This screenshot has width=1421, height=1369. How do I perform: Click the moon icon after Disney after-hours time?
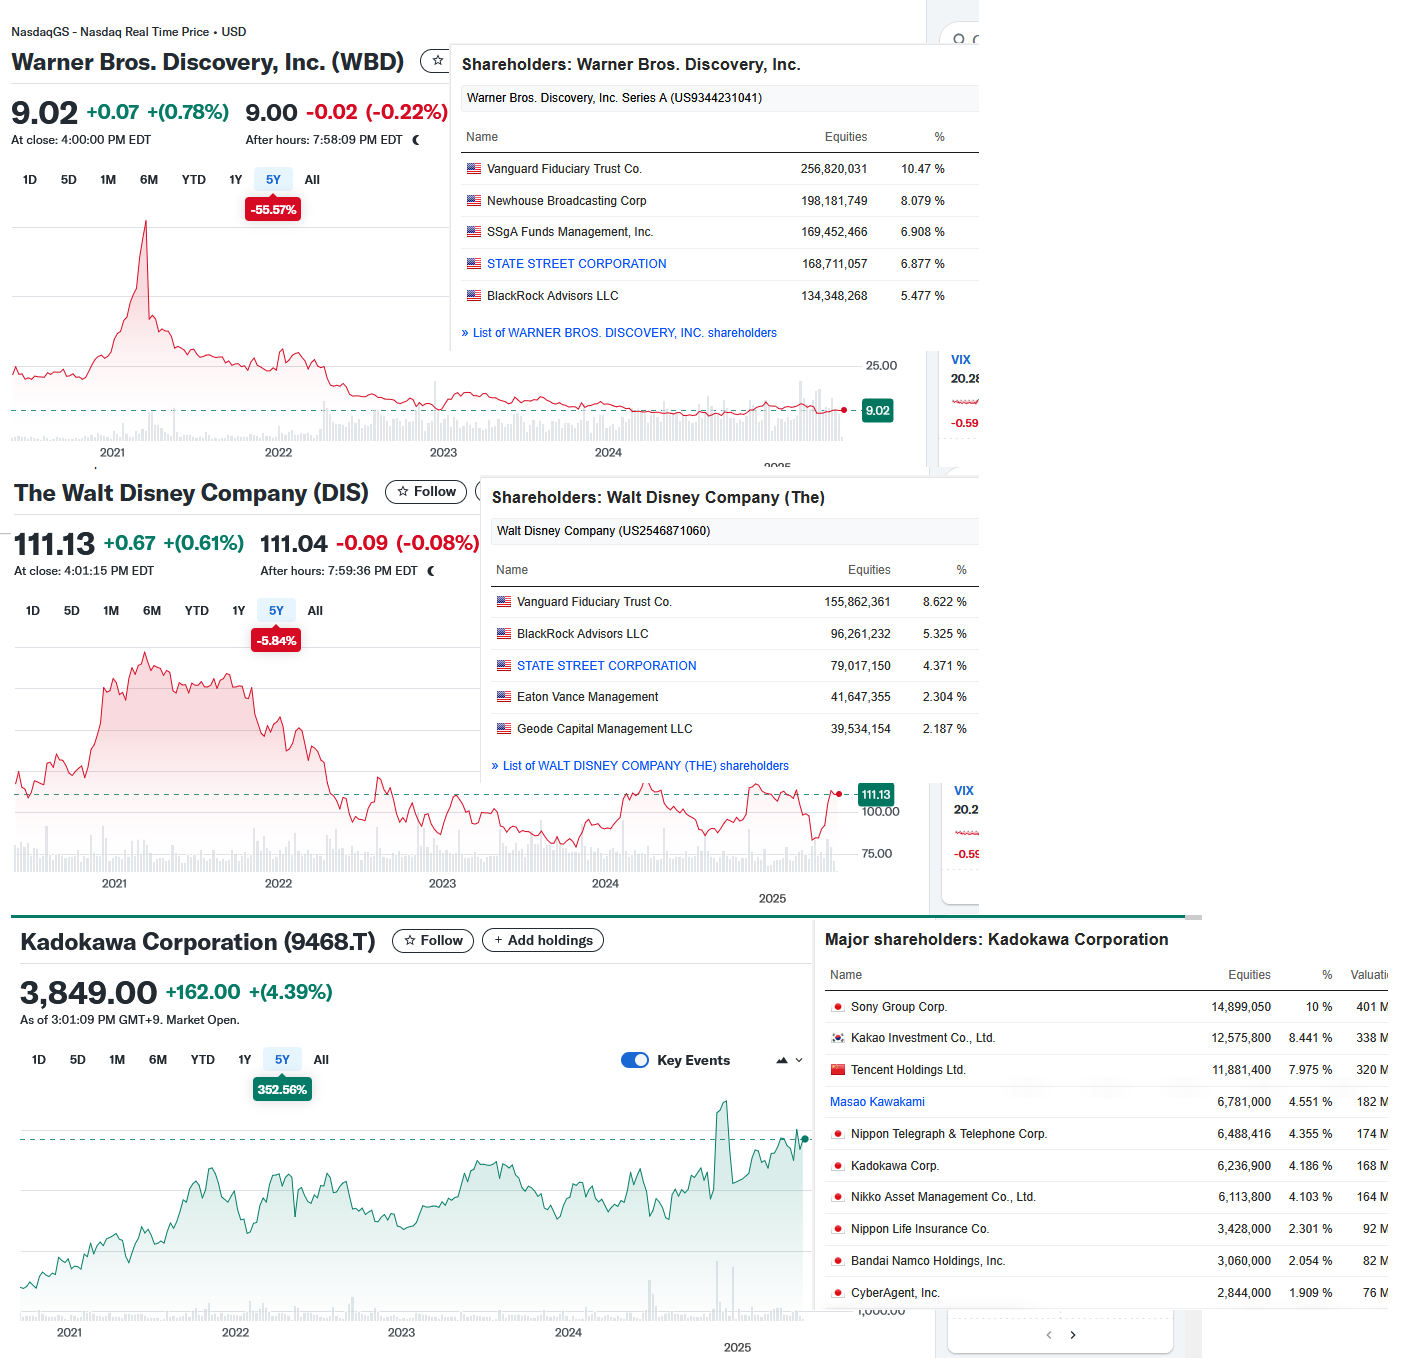431,571
